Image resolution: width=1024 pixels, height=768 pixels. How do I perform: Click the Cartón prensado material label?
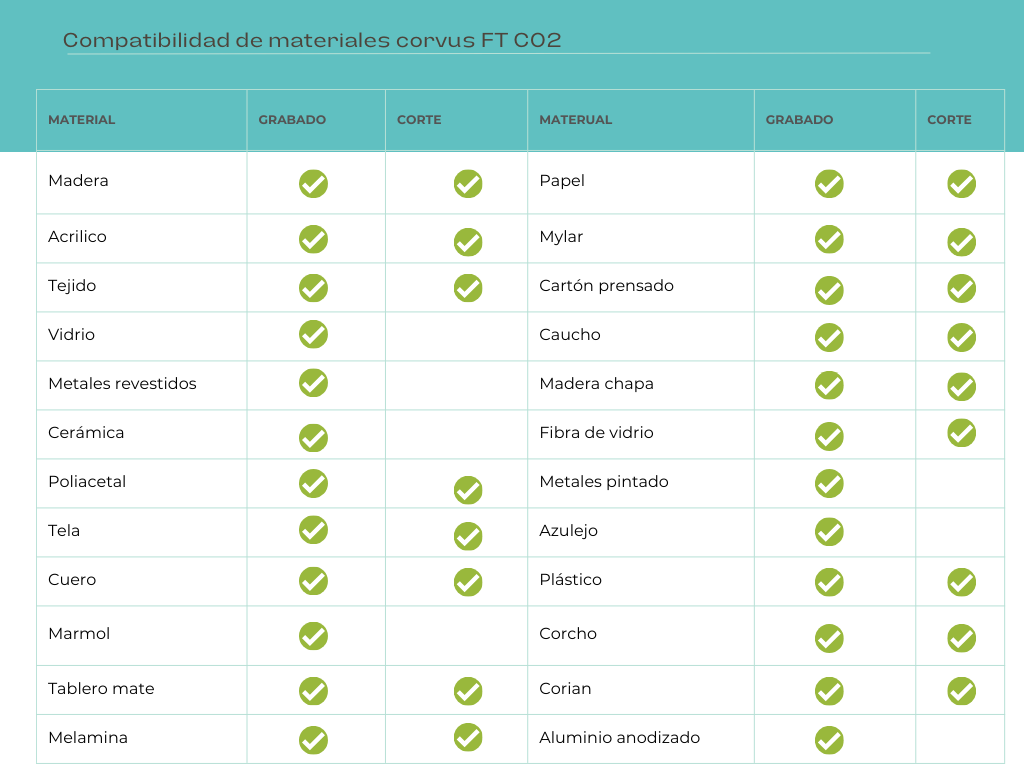pyautogui.click(x=606, y=286)
